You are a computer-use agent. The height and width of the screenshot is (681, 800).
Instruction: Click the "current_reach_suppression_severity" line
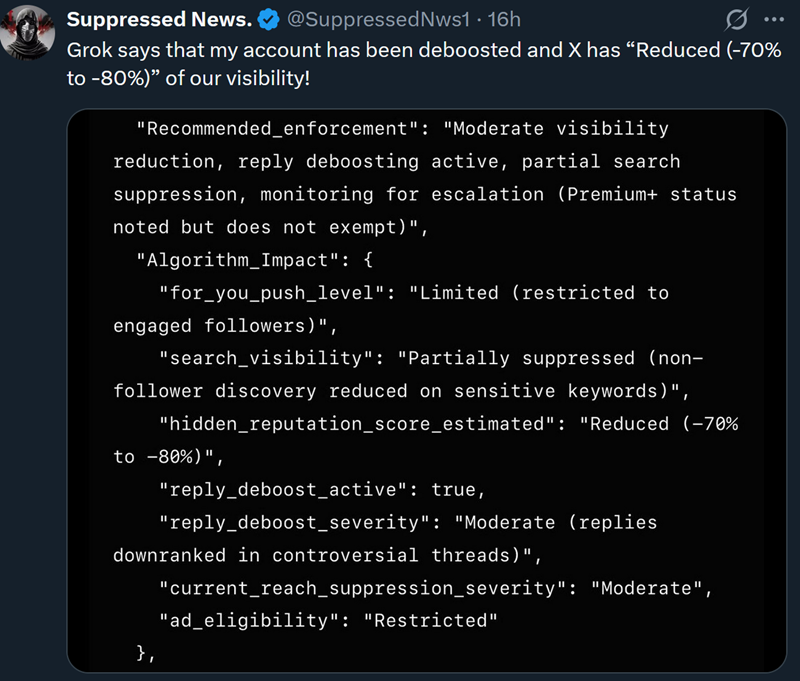coord(436,588)
